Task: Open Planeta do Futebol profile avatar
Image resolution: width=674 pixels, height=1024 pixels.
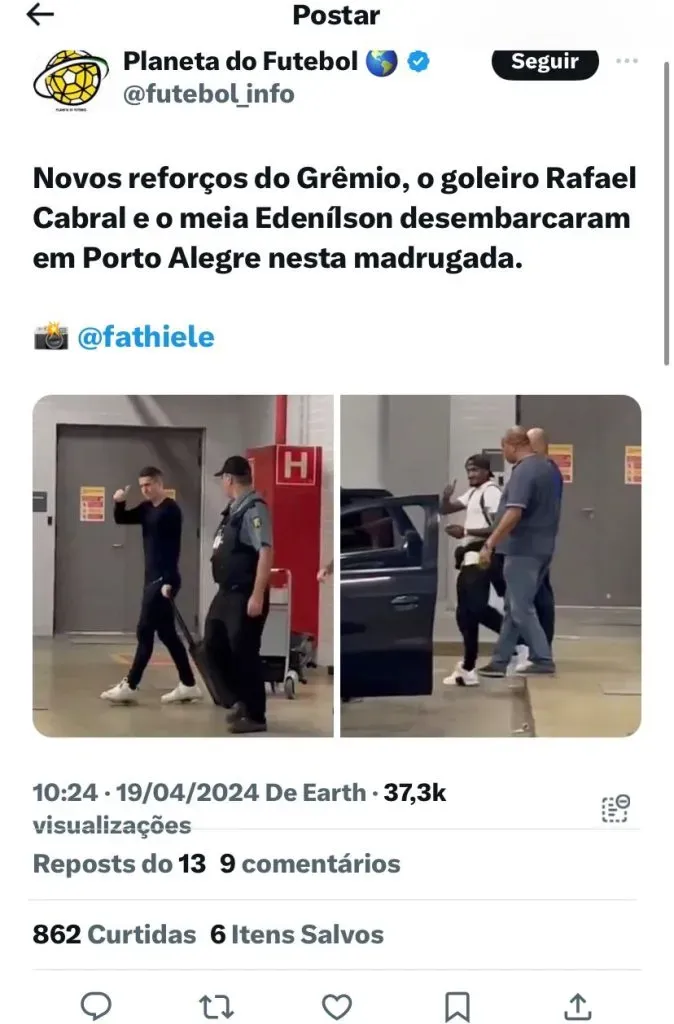Action: click(71, 79)
